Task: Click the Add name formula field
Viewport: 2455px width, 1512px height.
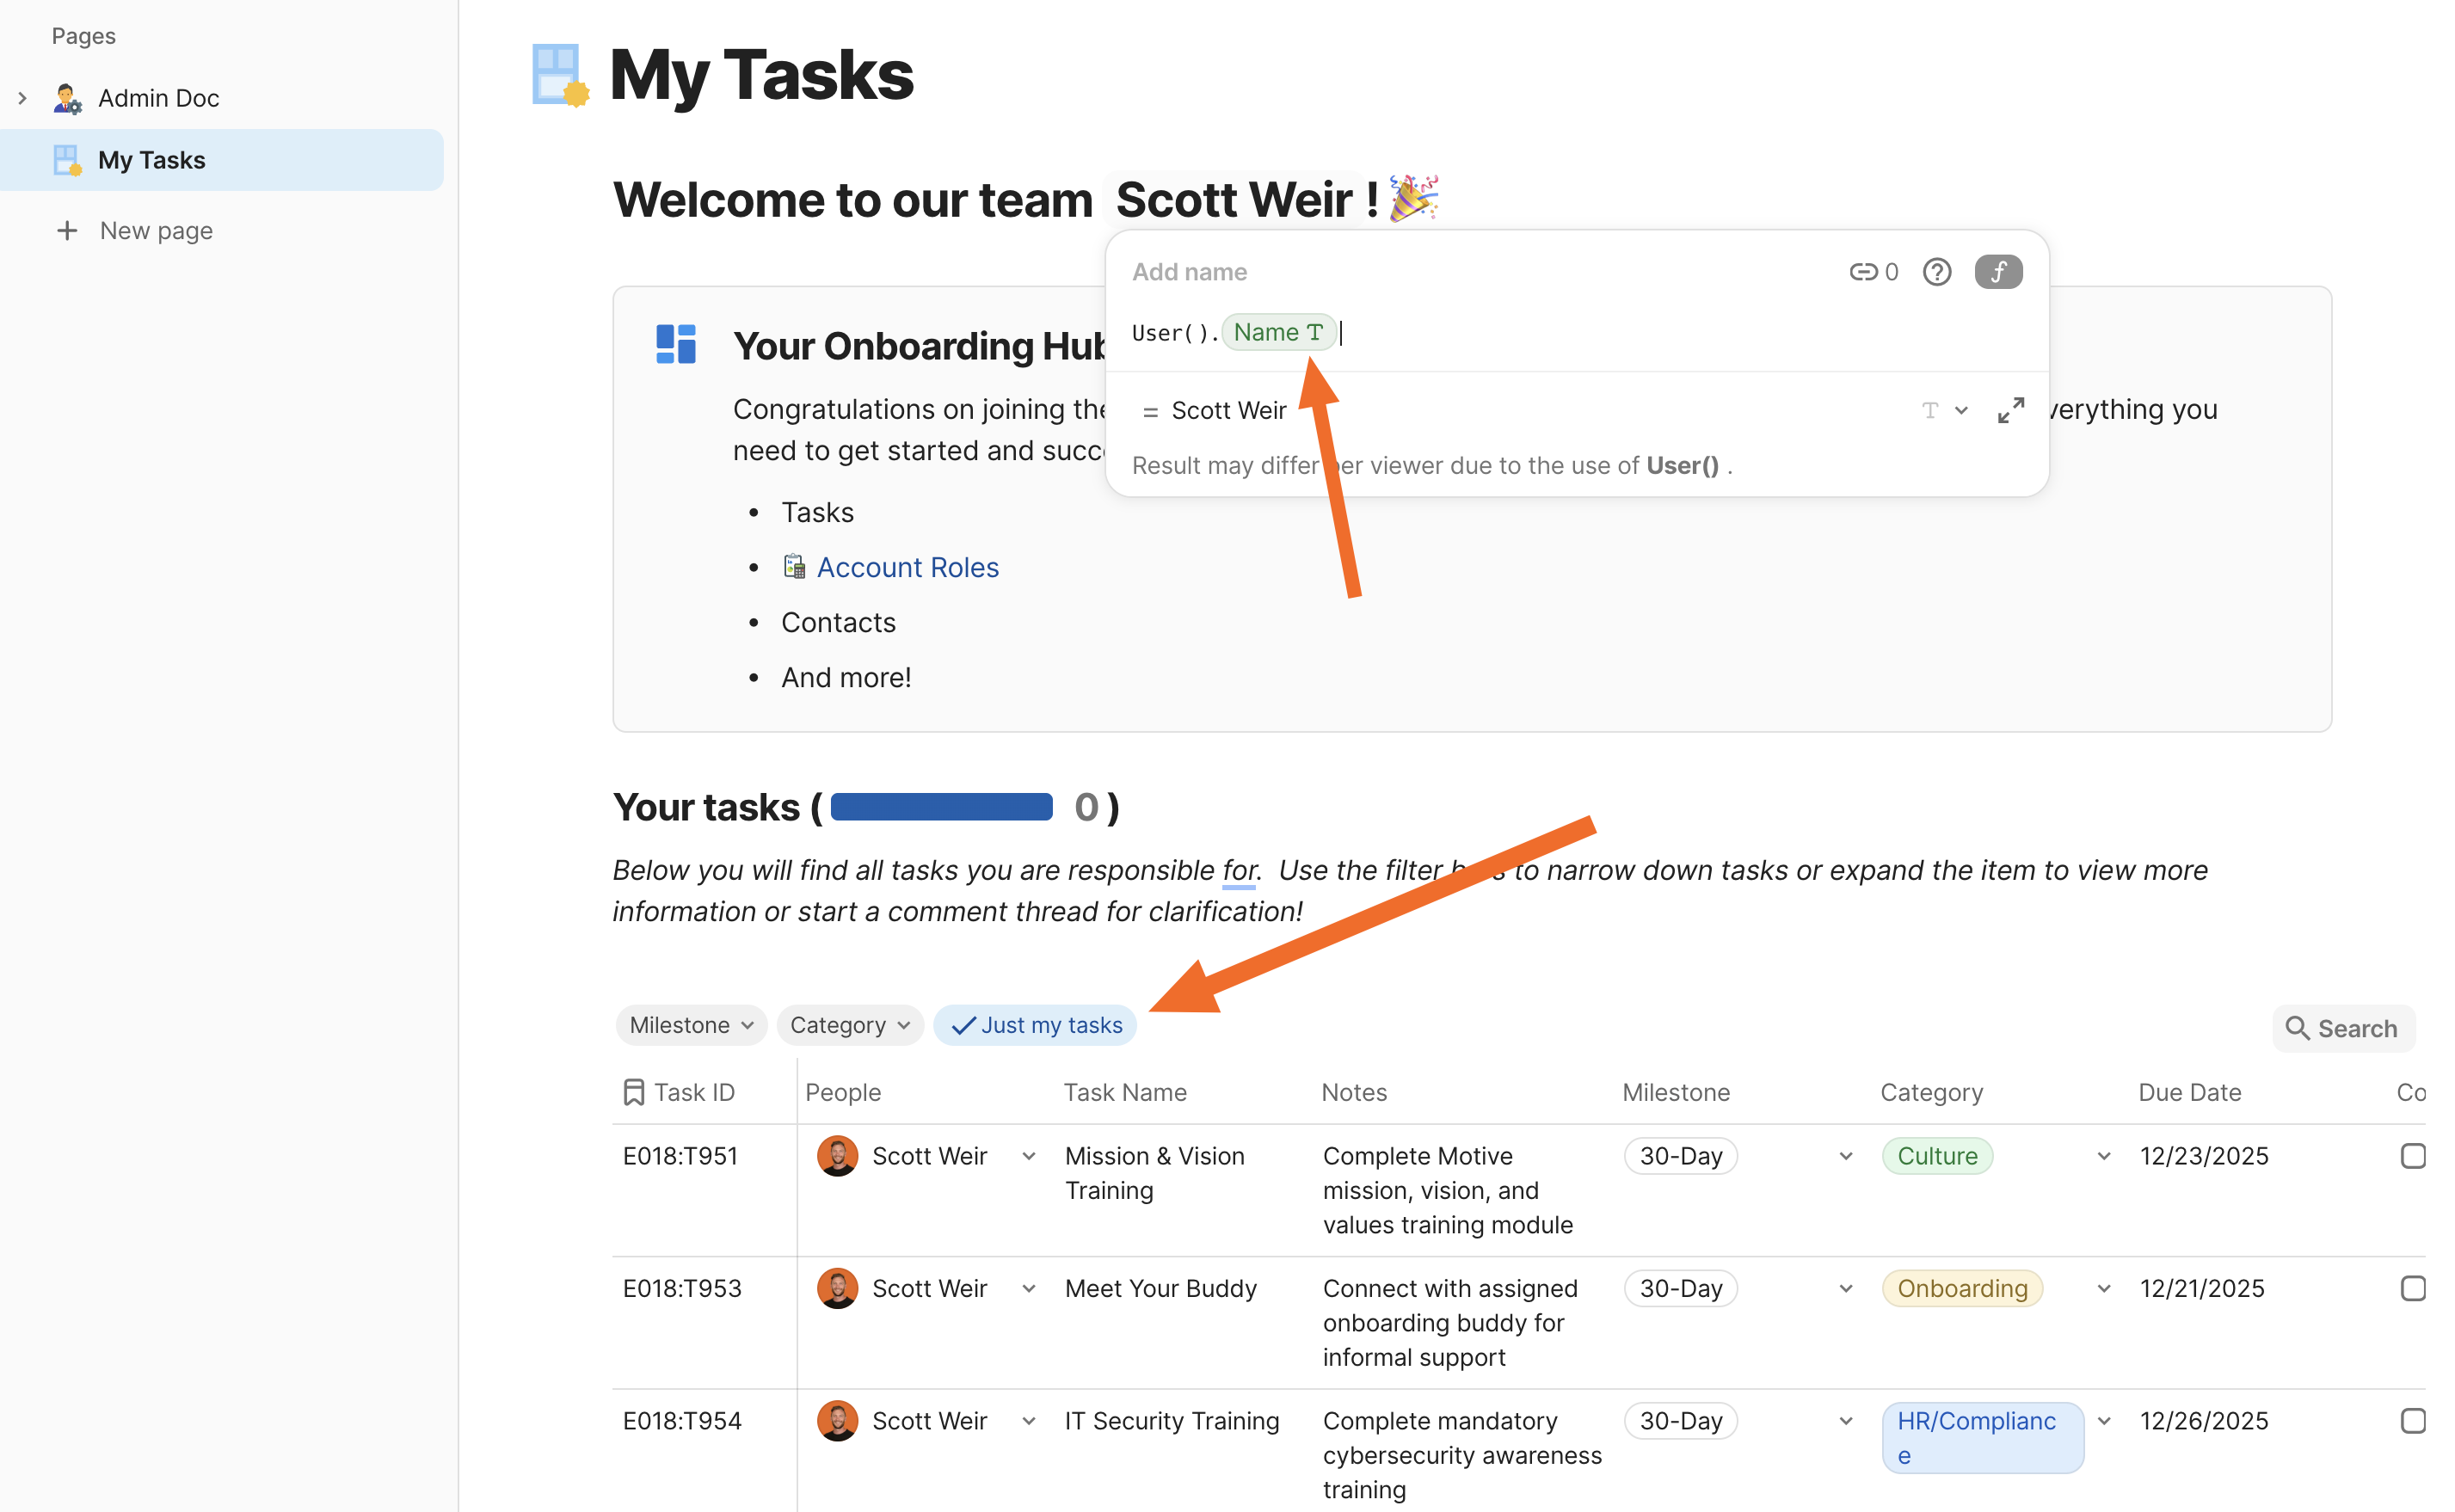Action: click(1189, 272)
